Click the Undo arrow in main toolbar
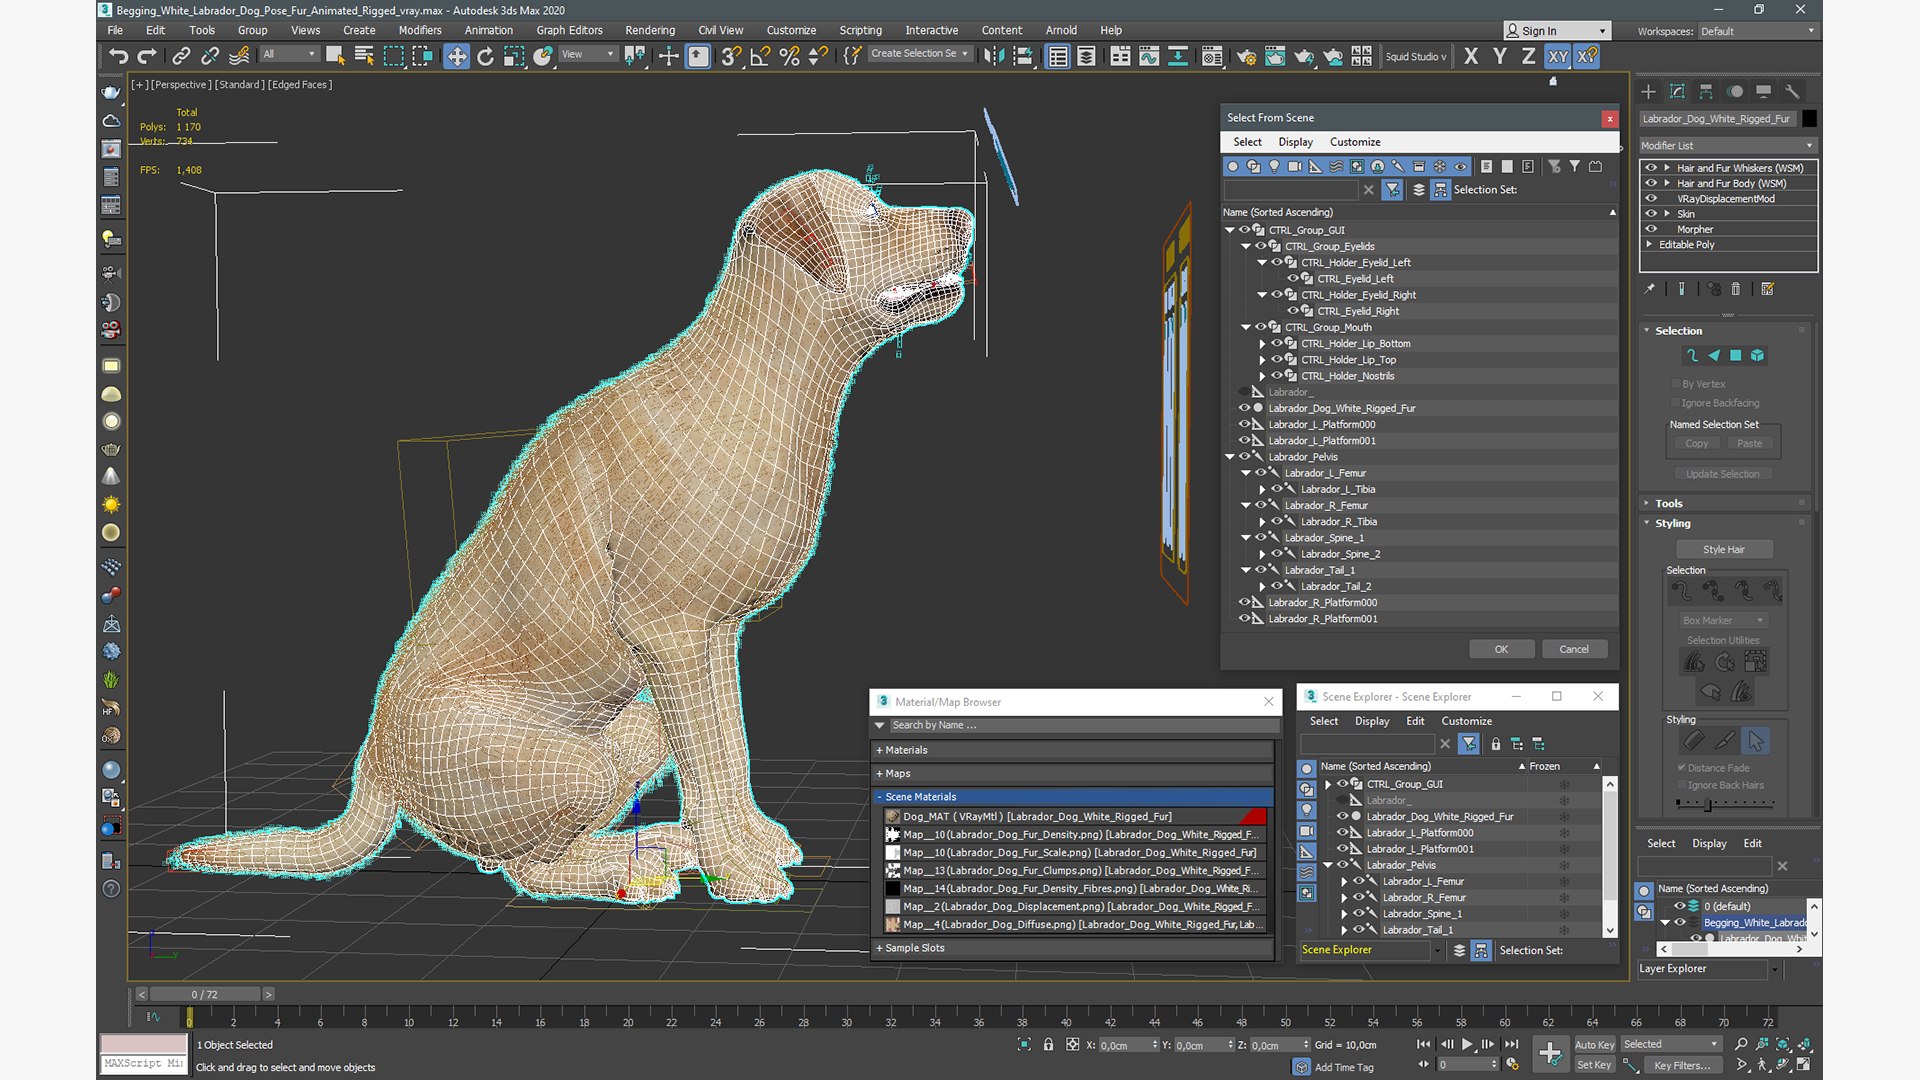 click(118, 56)
